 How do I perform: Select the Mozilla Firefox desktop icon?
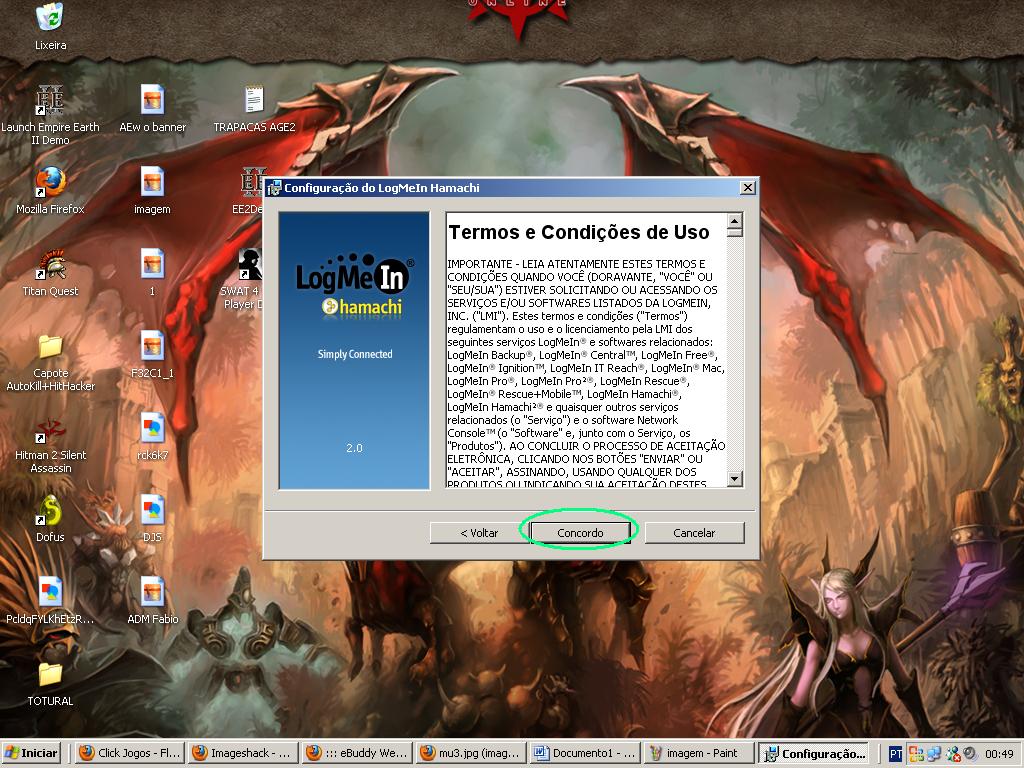pyautogui.click(x=50, y=183)
